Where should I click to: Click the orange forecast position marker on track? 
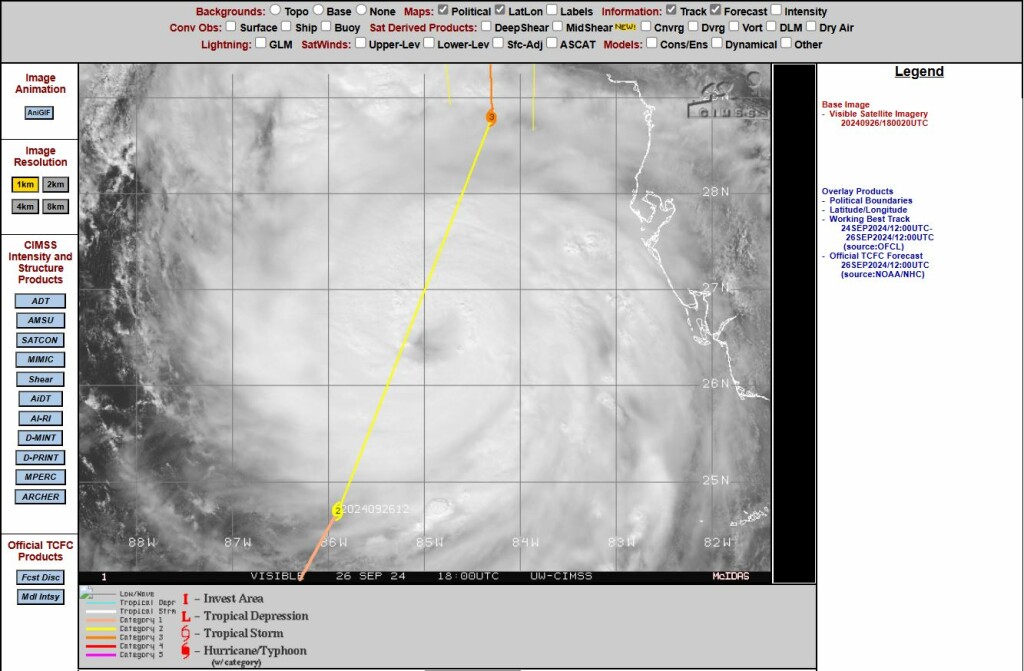tap(491, 117)
